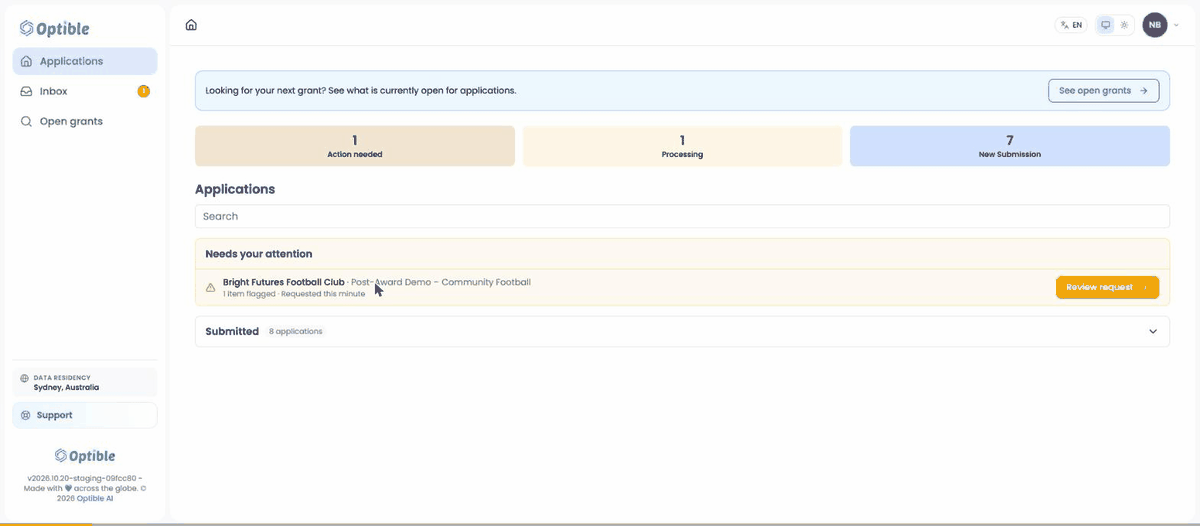Open Inbox in sidebar
The height and width of the screenshot is (526, 1200).
coord(85,91)
